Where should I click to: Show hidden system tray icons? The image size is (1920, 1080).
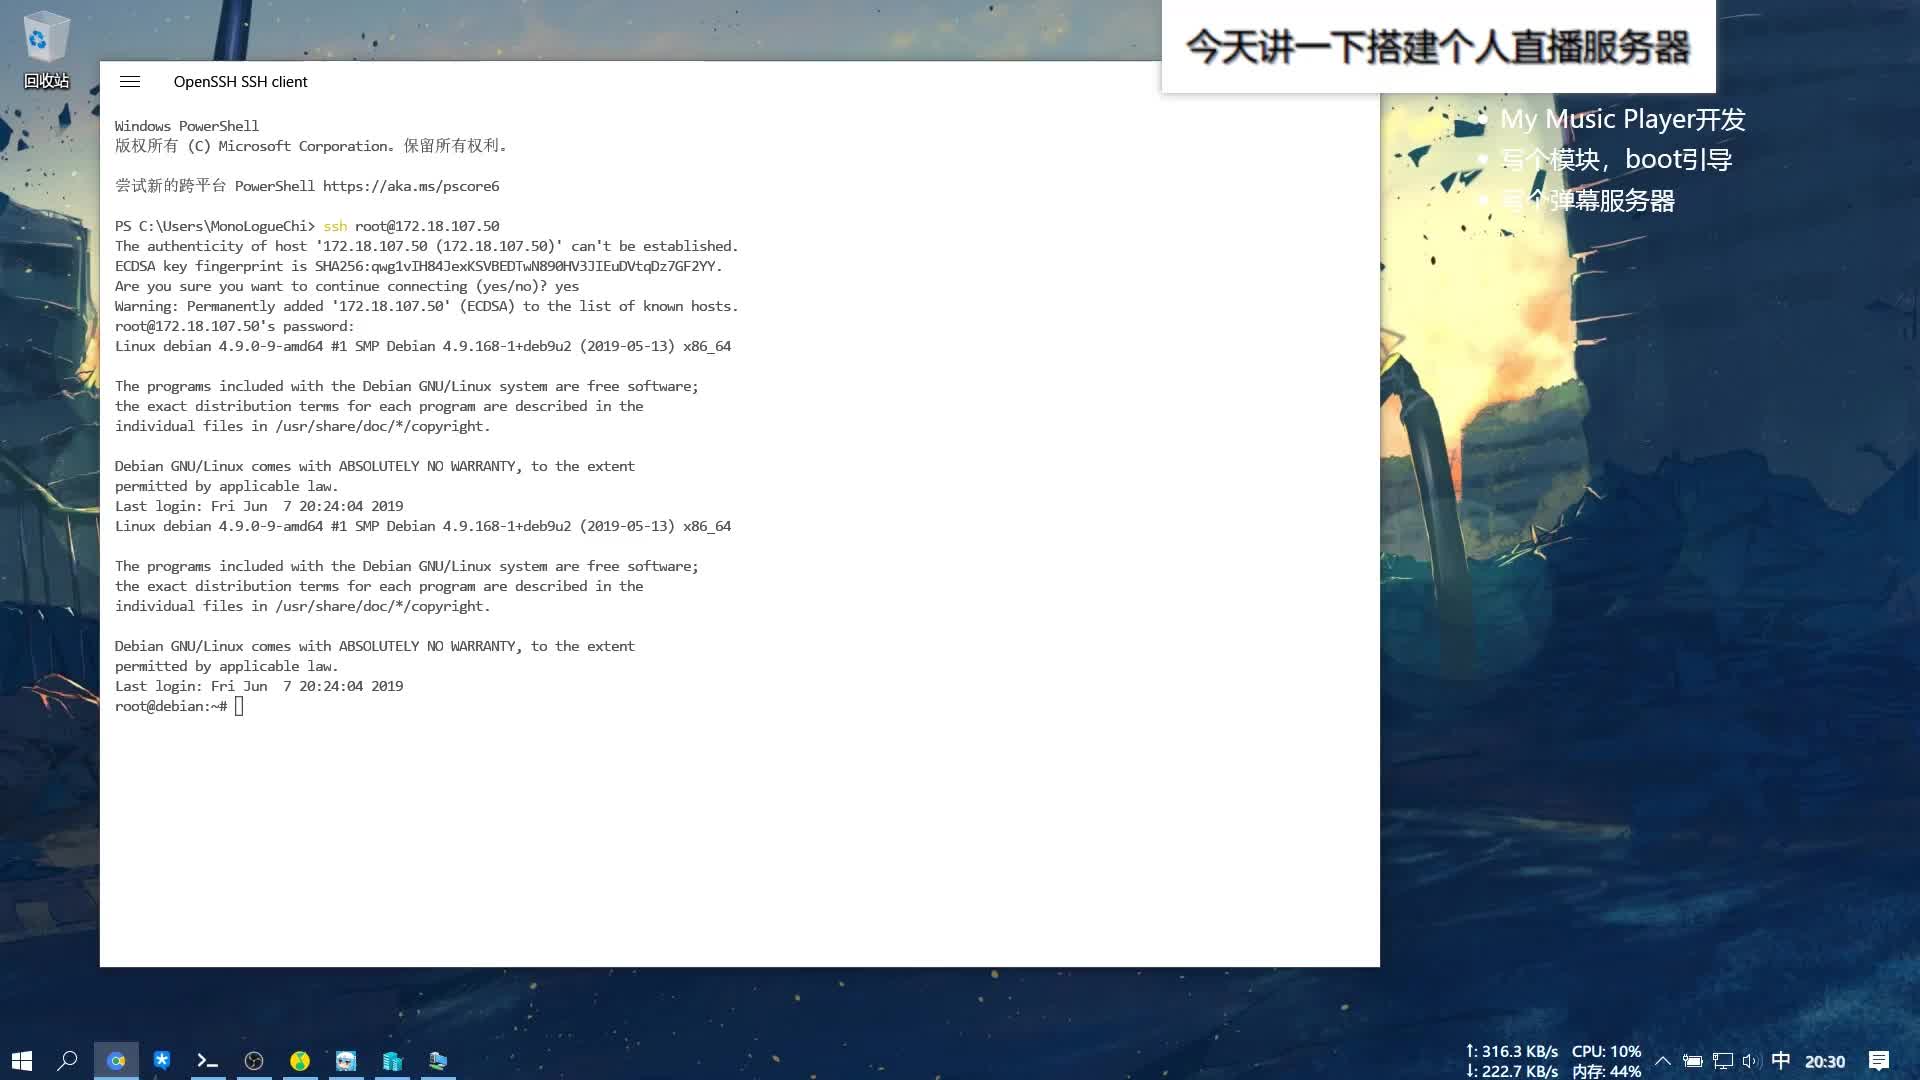pyautogui.click(x=1663, y=1061)
